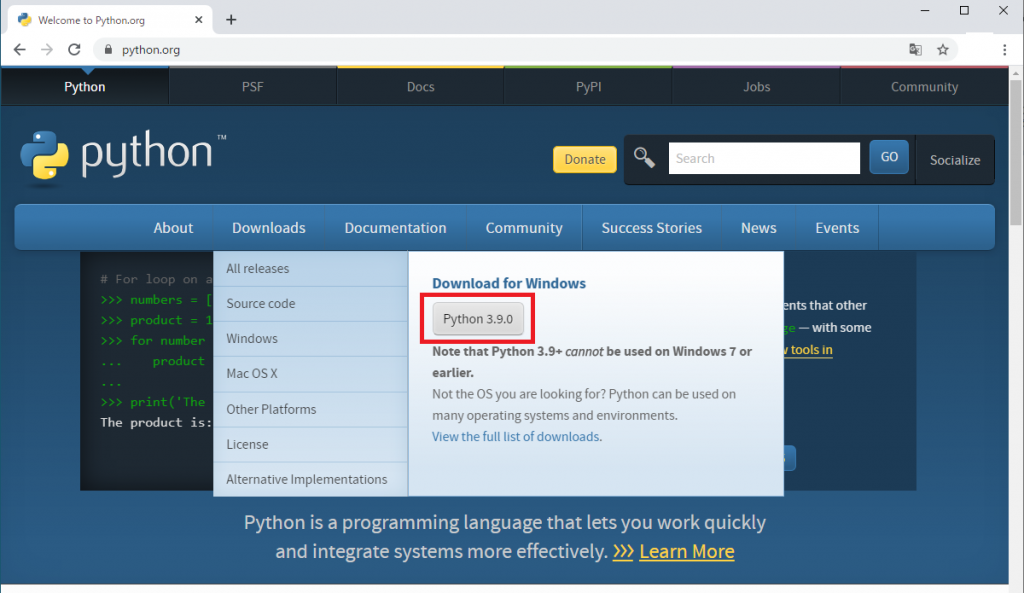Maximize the browser window
This screenshot has height=593, width=1024.
pos(964,10)
